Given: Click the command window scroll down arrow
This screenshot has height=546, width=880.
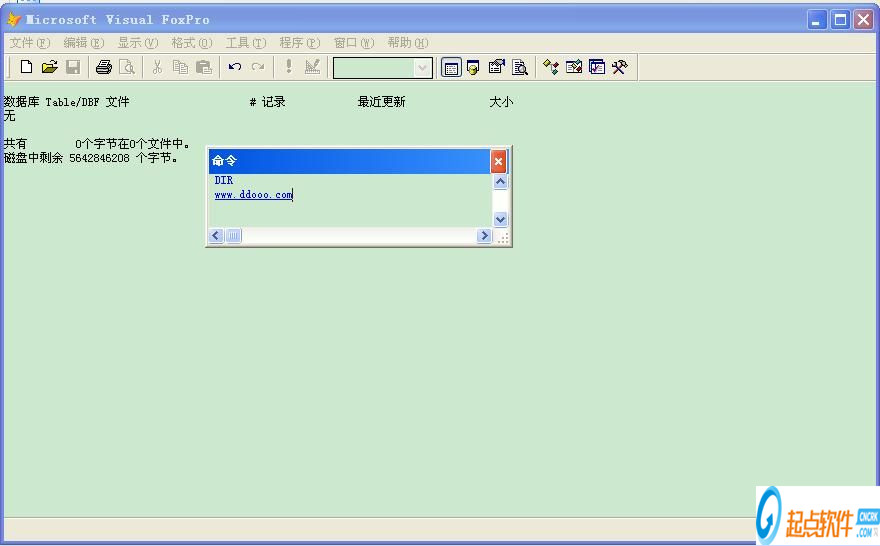Looking at the screenshot, I should point(500,219).
